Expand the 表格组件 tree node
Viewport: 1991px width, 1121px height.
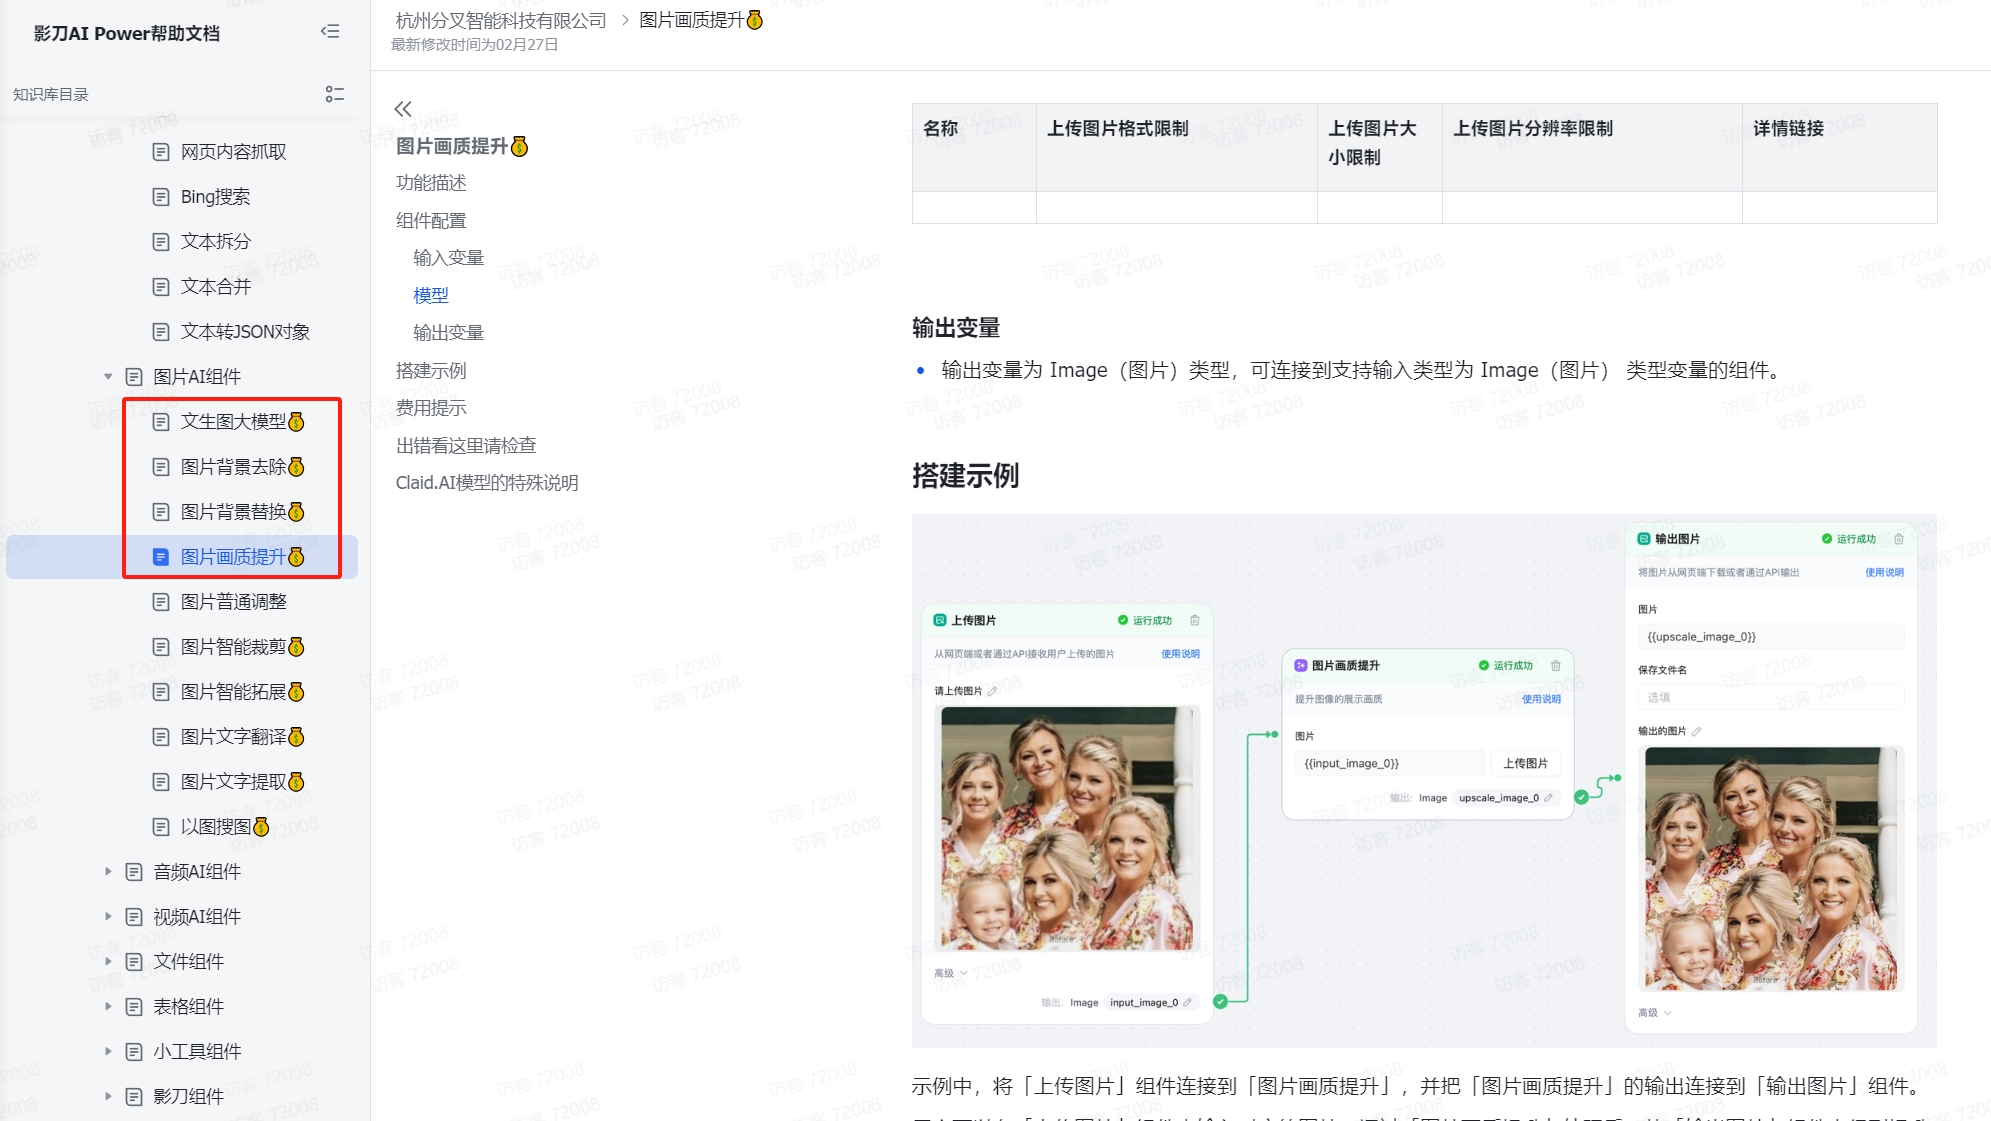(108, 1007)
